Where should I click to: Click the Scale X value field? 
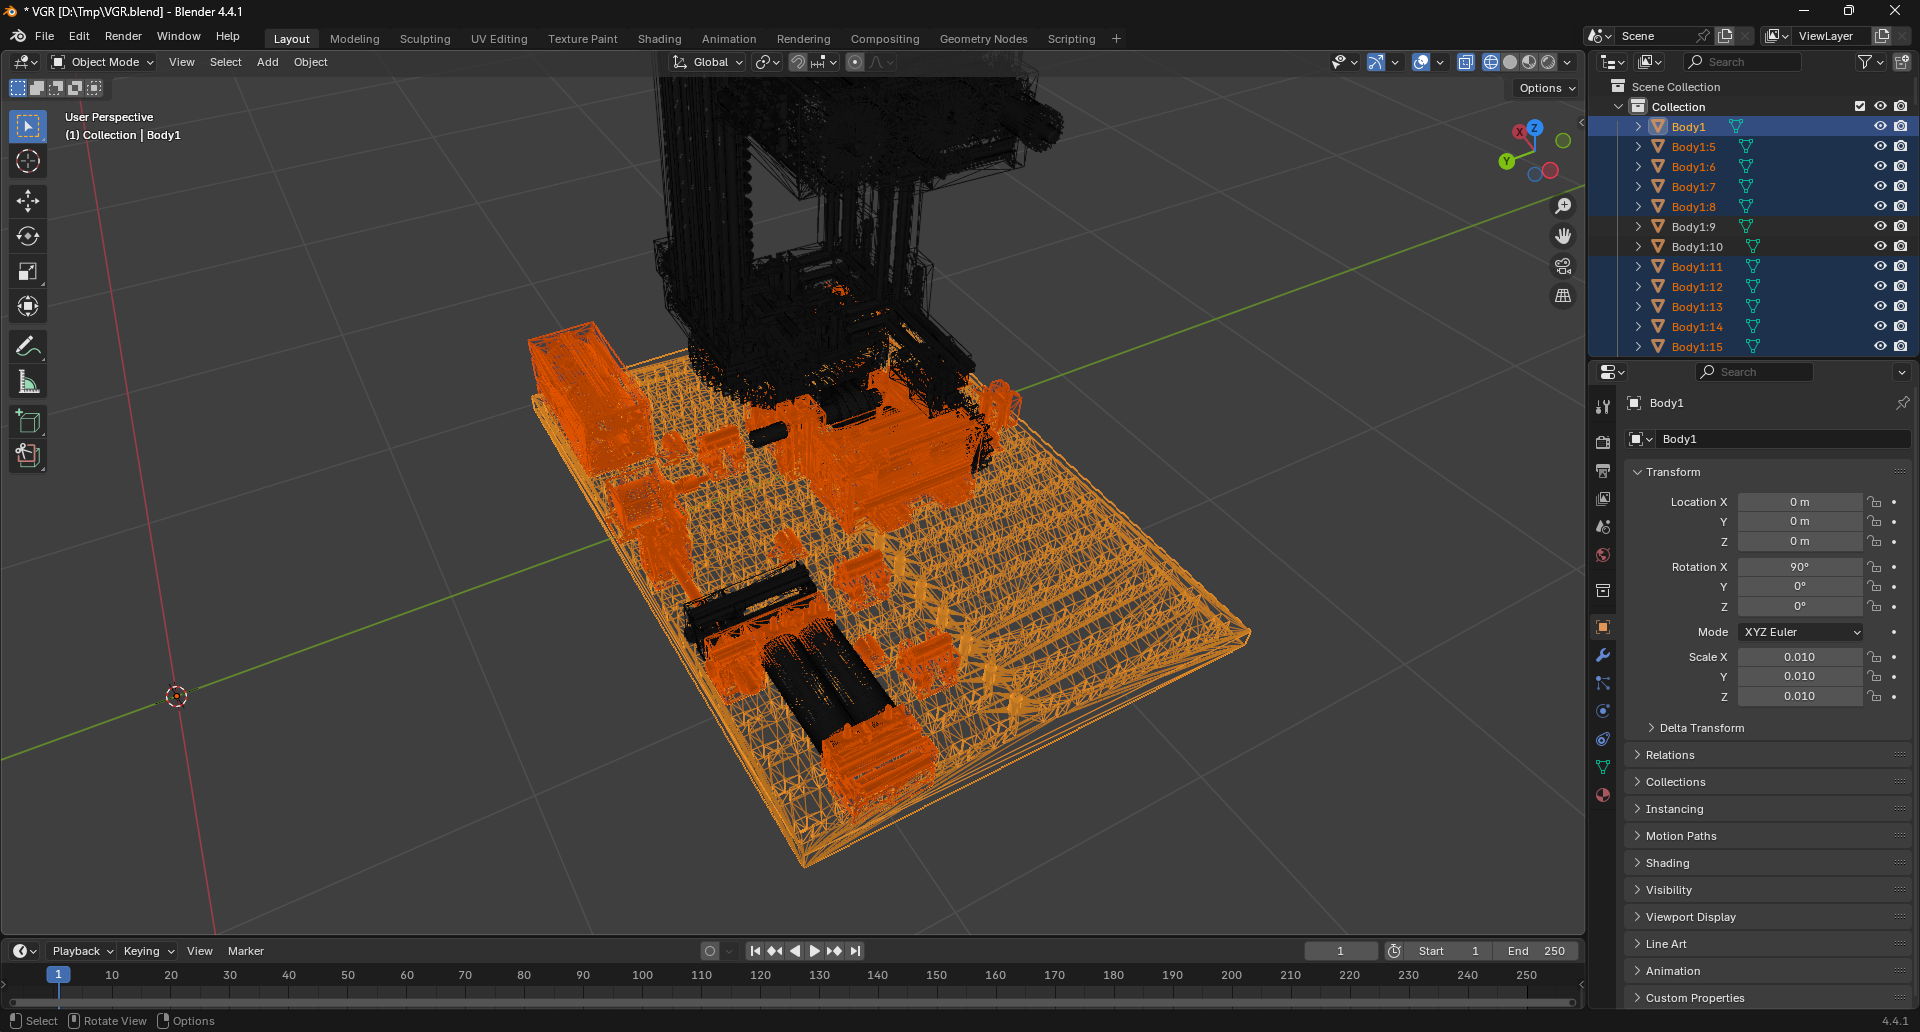point(1799,657)
